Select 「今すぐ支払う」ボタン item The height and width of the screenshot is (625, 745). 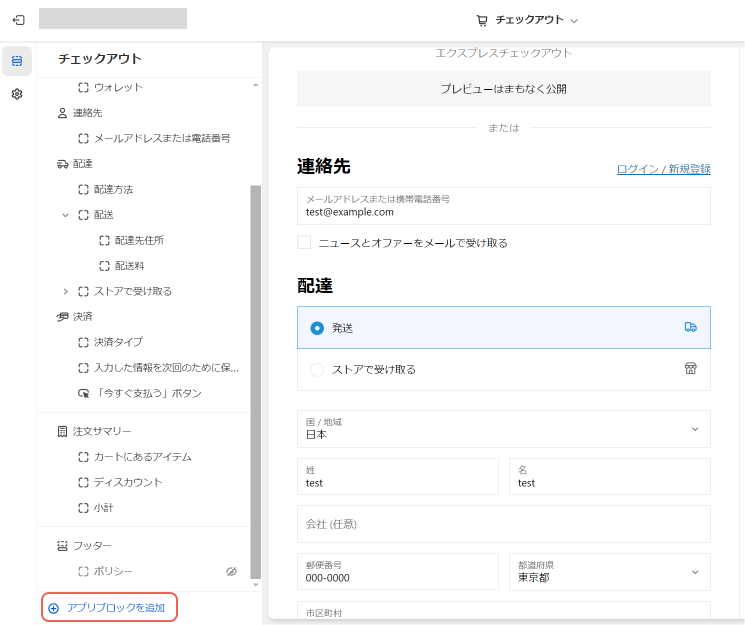[x=148, y=394]
